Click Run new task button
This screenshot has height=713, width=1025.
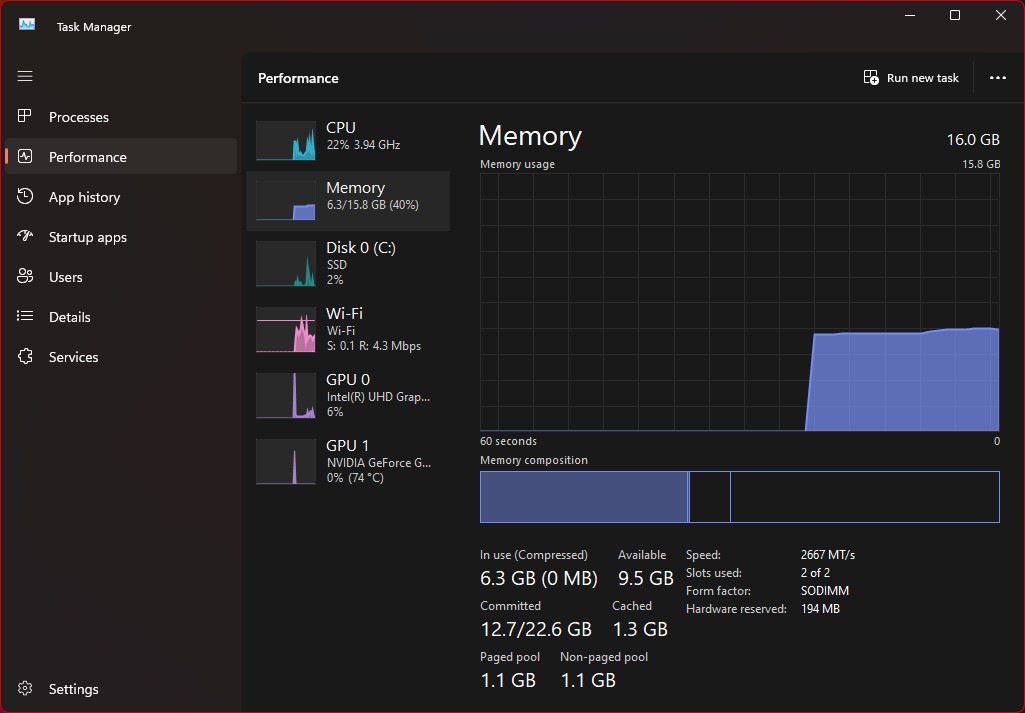tap(911, 78)
